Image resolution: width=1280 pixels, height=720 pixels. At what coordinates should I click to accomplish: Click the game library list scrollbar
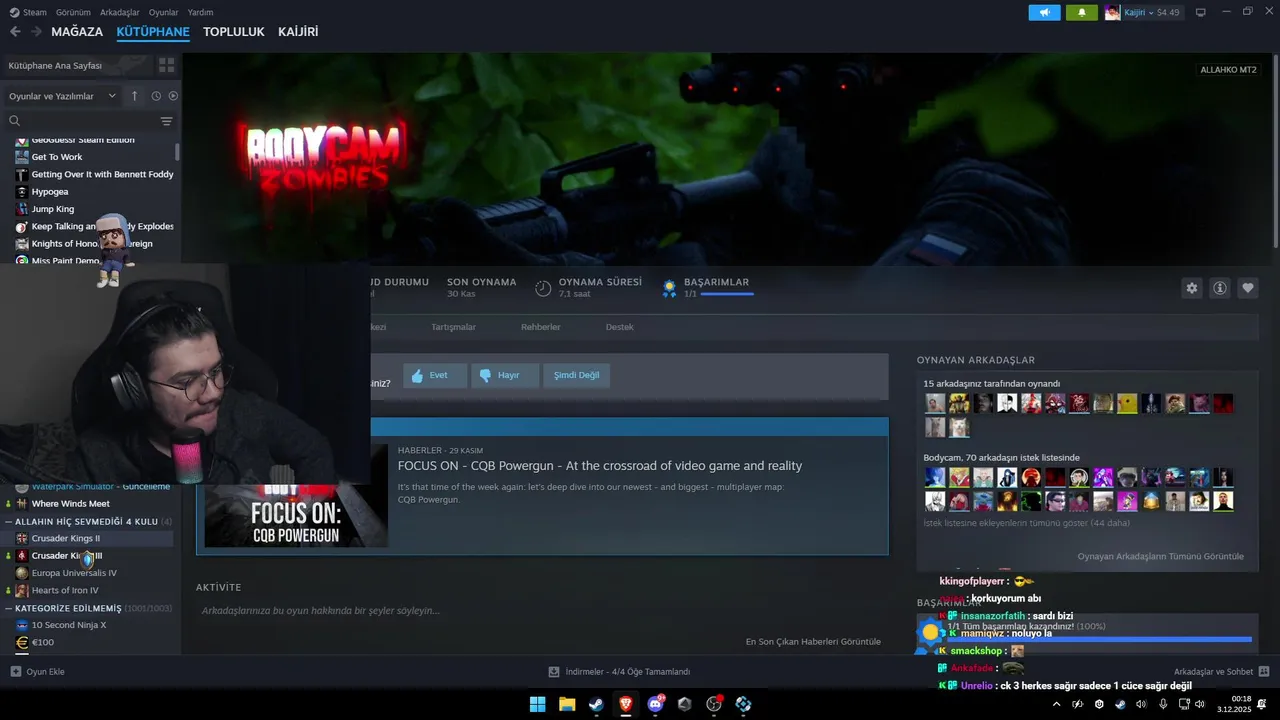coord(178,152)
